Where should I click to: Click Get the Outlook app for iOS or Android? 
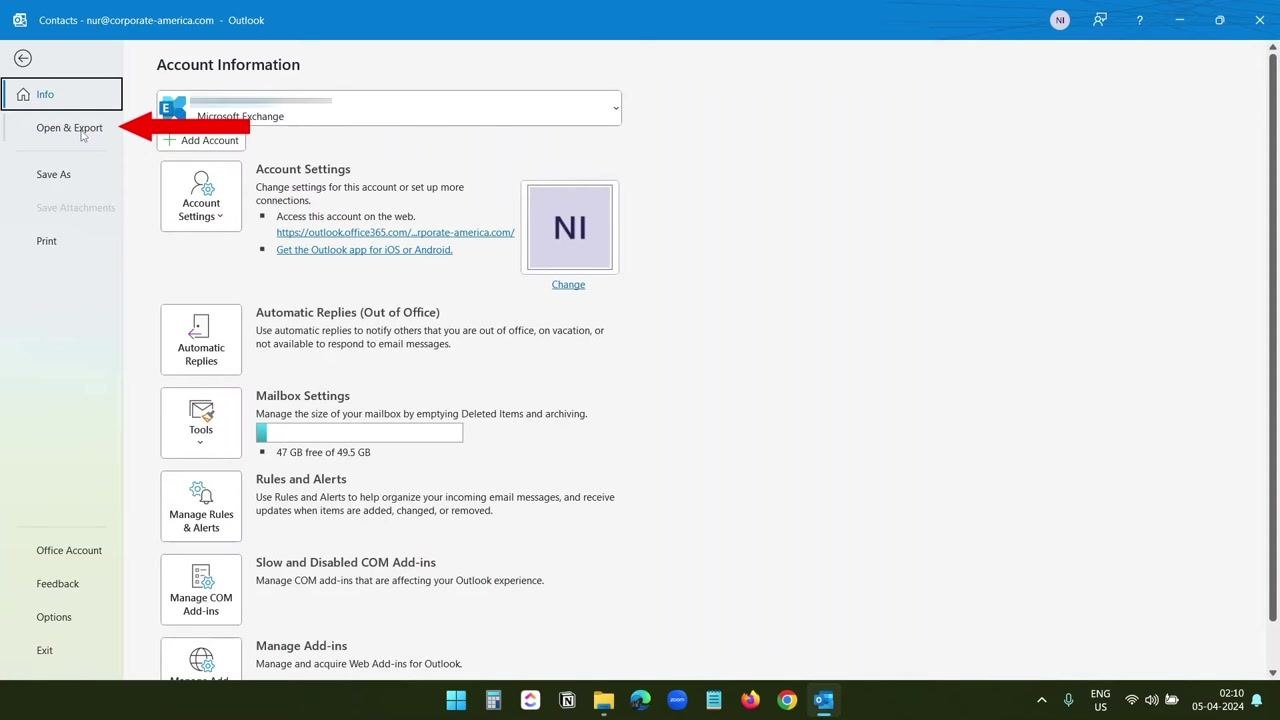364,250
